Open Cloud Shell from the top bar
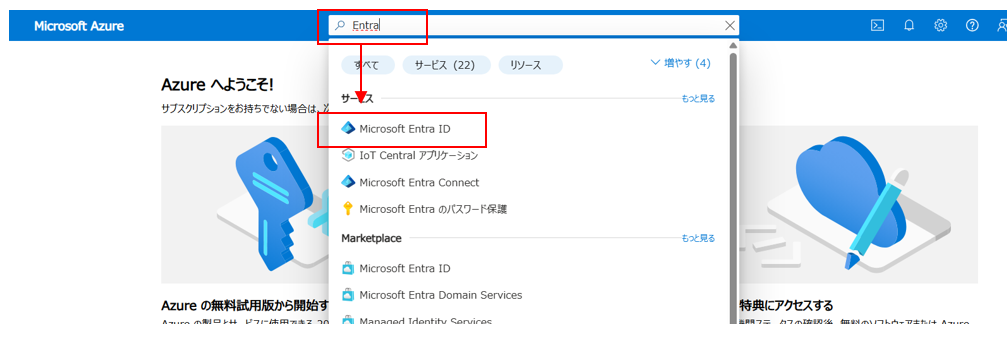Viewport: 1007px width, 360px height. [x=877, y=25]
